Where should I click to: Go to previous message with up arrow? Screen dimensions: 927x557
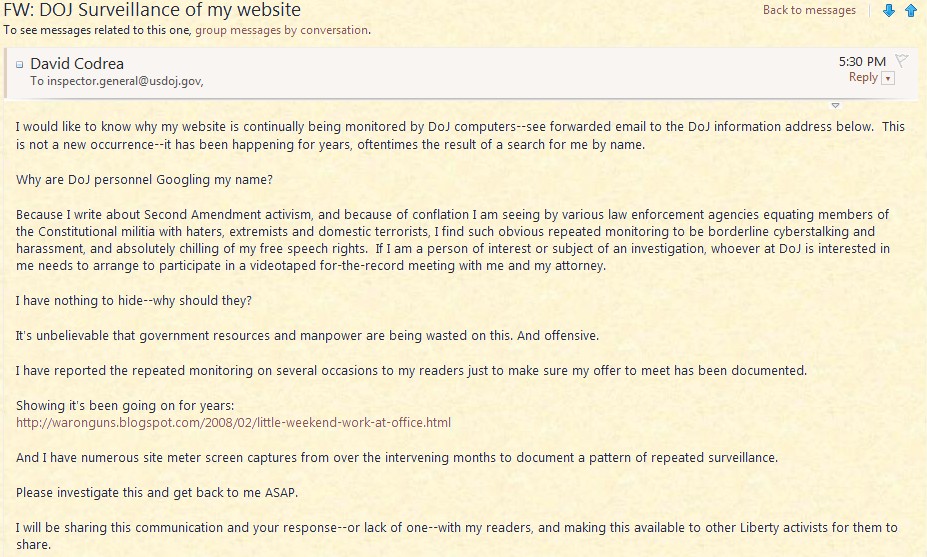pos(910,11)
